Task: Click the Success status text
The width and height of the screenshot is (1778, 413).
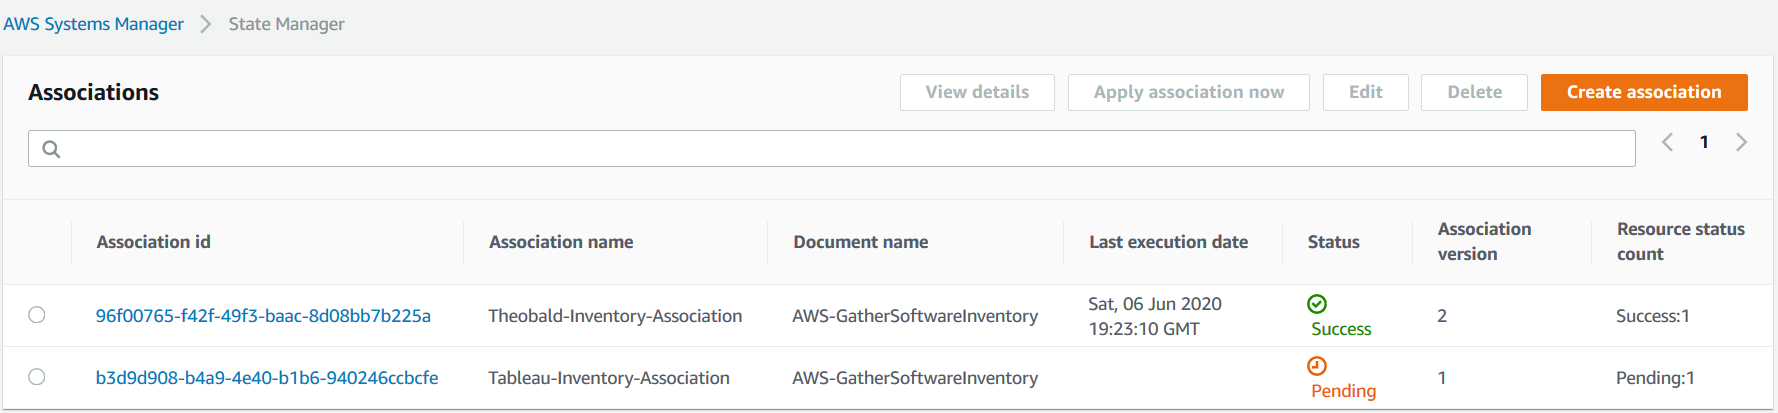Action: click(x=1341, y=329)
